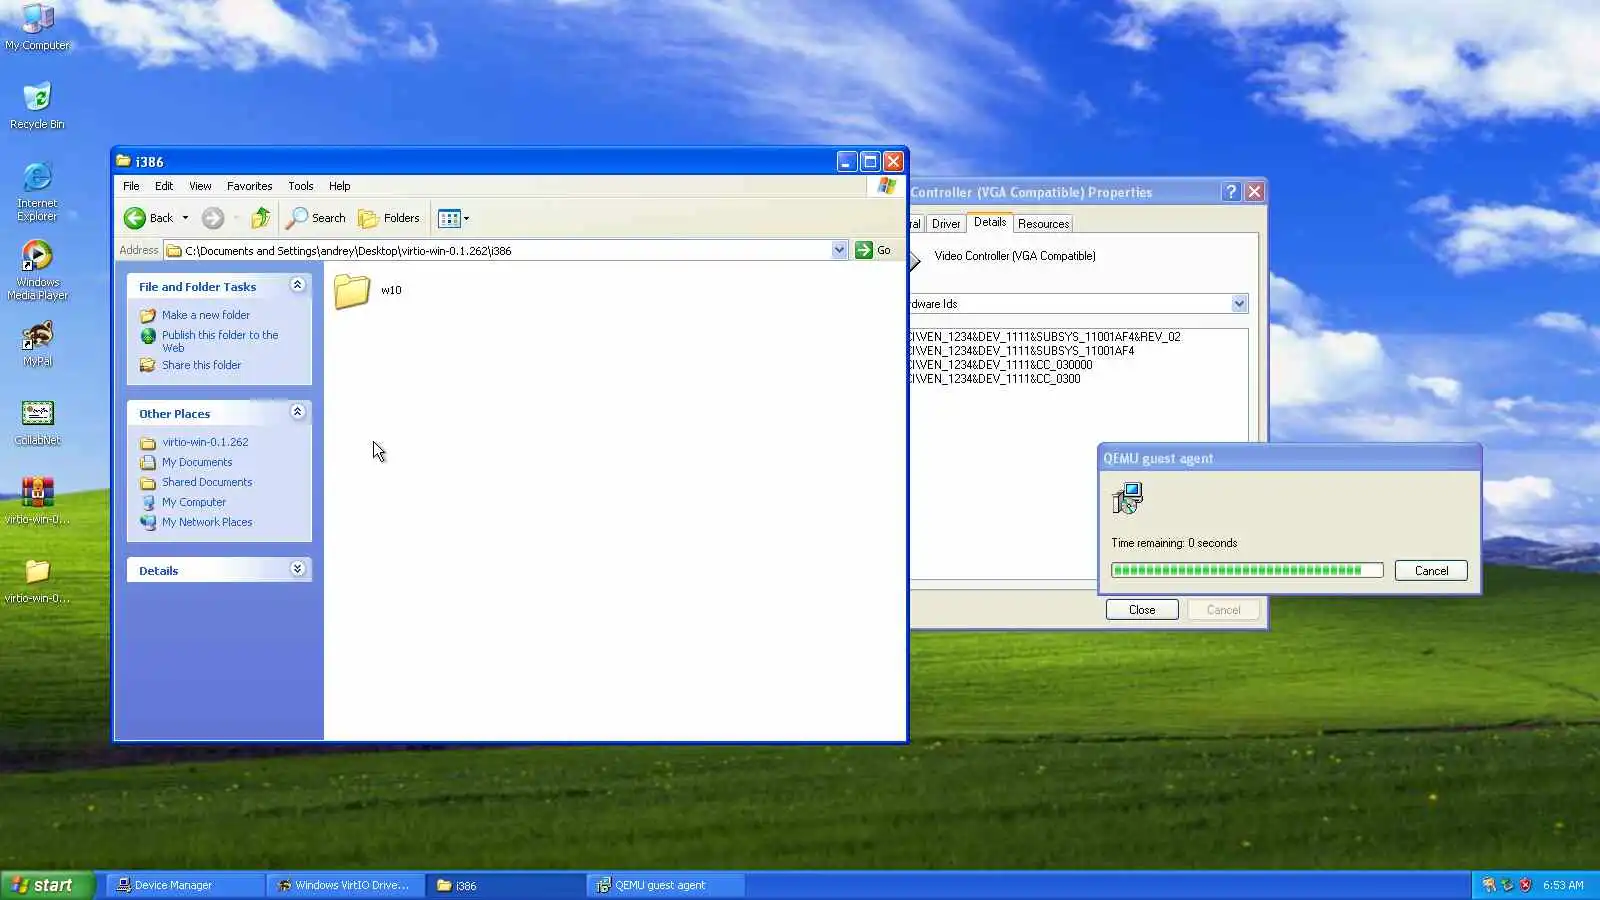
Task: Open My Network Places link
Action: [207, 522]
